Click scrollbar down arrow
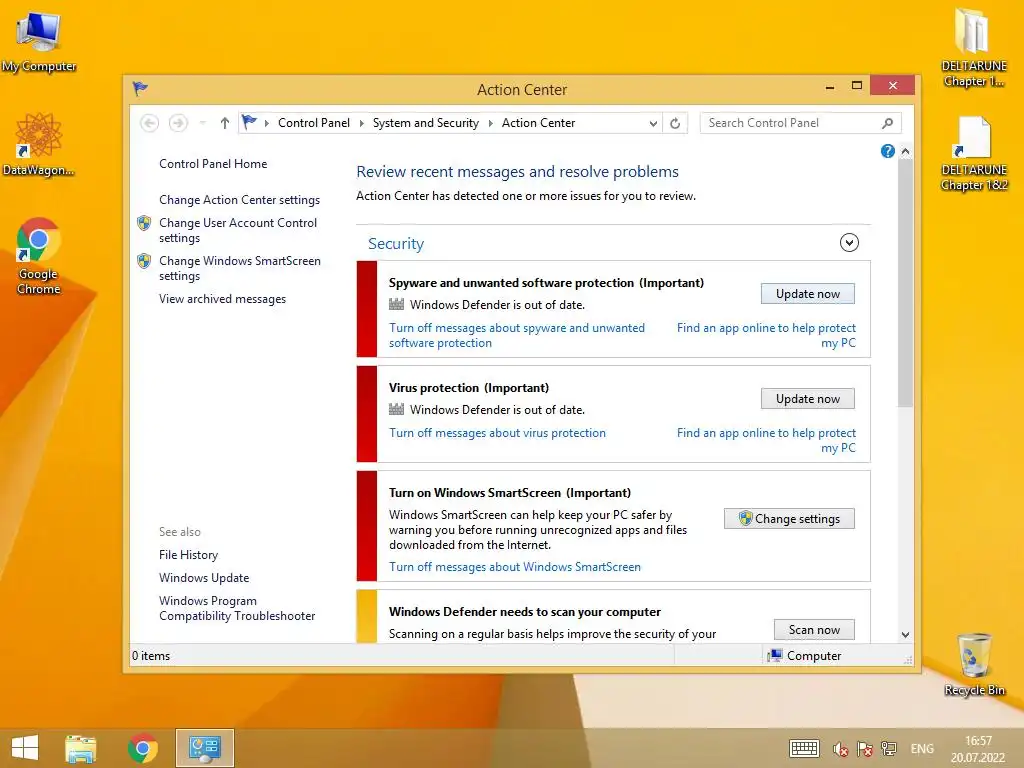 [905, 634]
